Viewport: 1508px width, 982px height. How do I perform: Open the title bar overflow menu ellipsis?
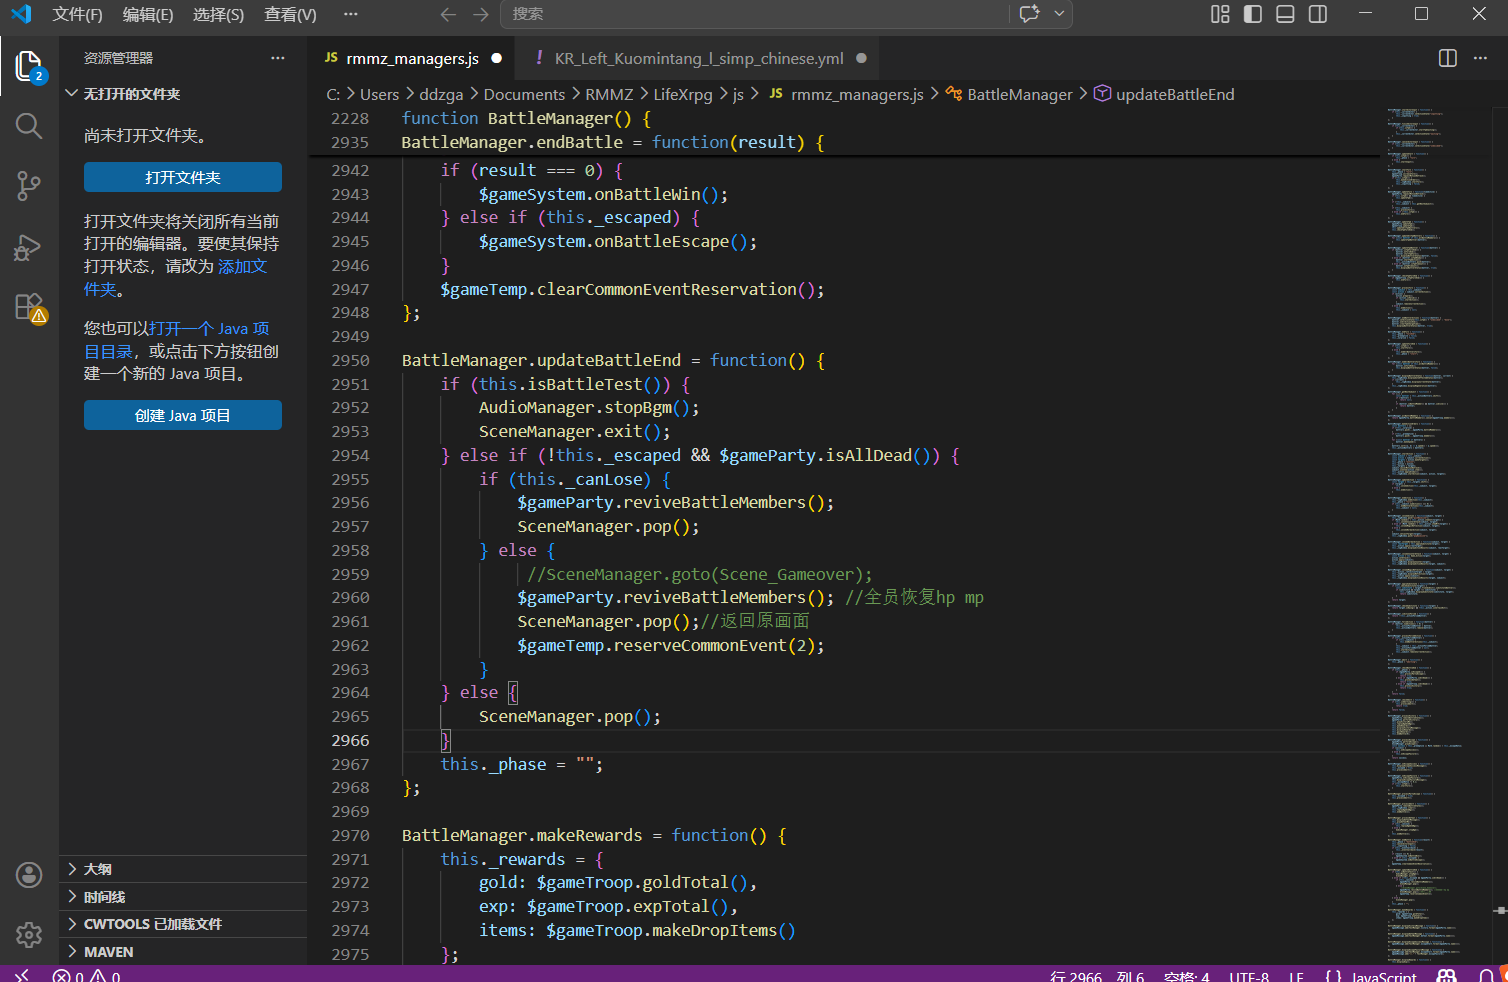click(350, 14)
